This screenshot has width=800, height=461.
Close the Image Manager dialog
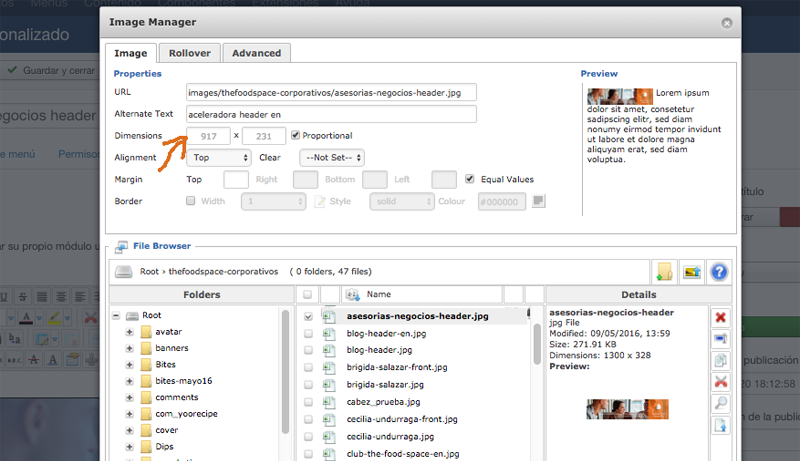point(727,23)
